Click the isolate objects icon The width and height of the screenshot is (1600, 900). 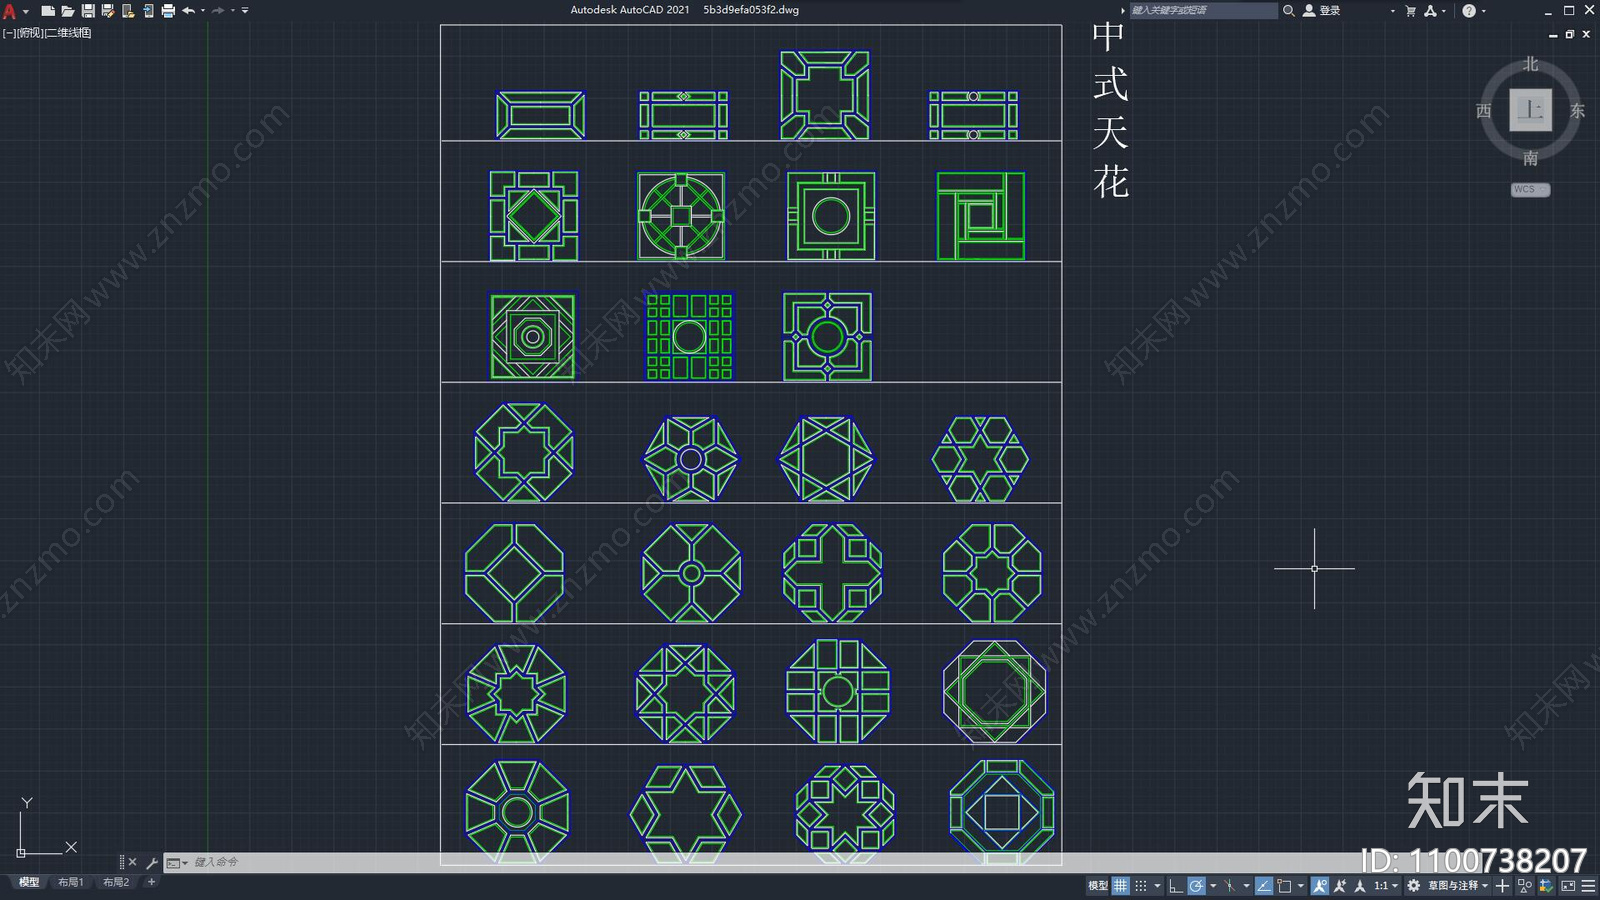tap(1525, 885)
